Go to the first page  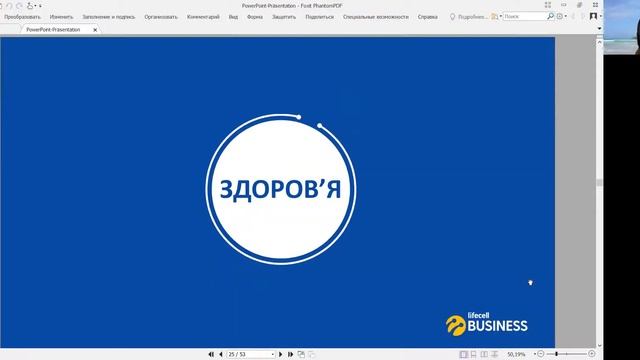(x=211, y=354)
